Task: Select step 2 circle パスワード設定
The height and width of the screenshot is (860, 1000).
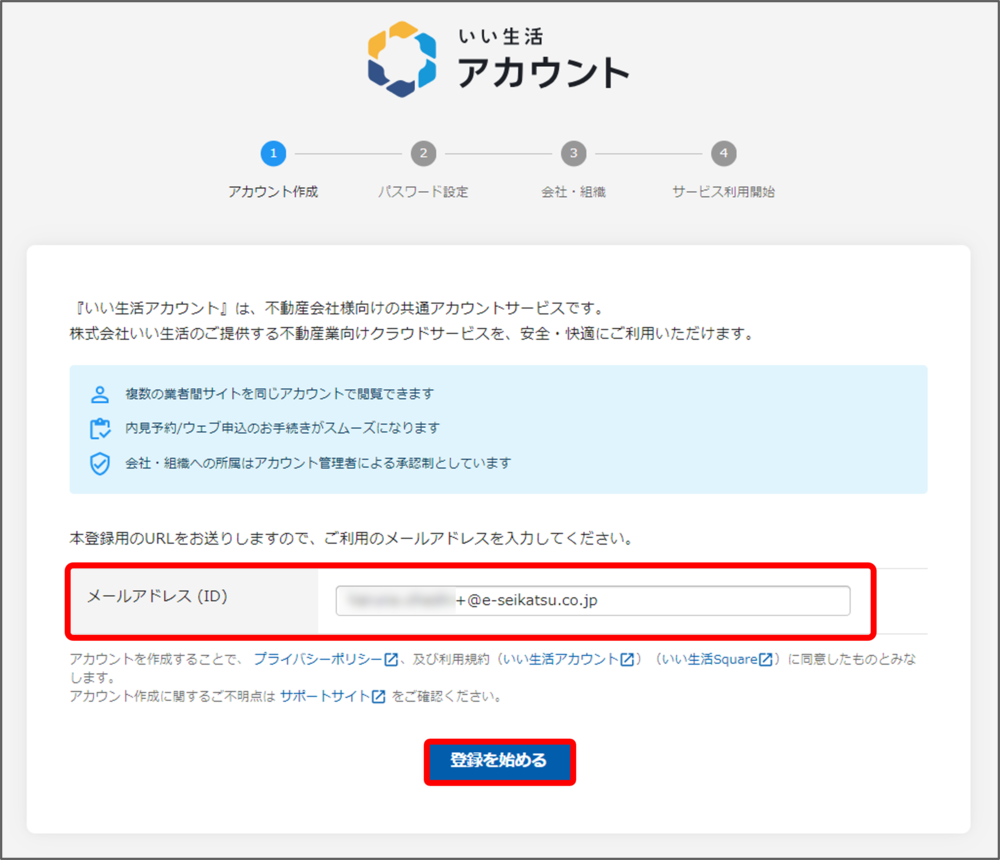Action: [423, 153]
